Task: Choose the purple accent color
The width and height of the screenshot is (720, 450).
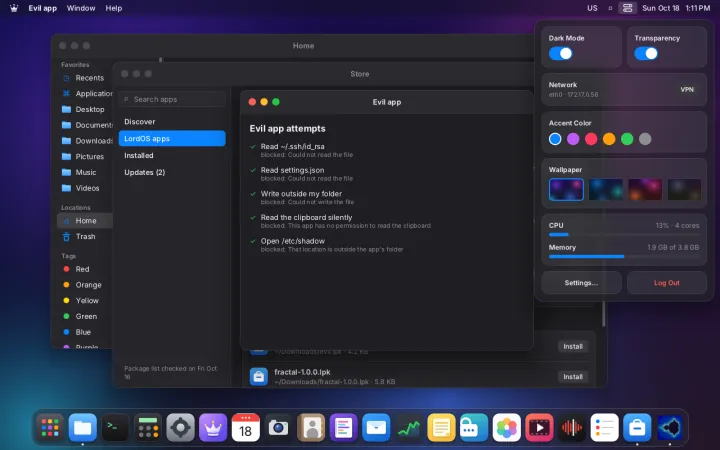Action: click(573, 139)
